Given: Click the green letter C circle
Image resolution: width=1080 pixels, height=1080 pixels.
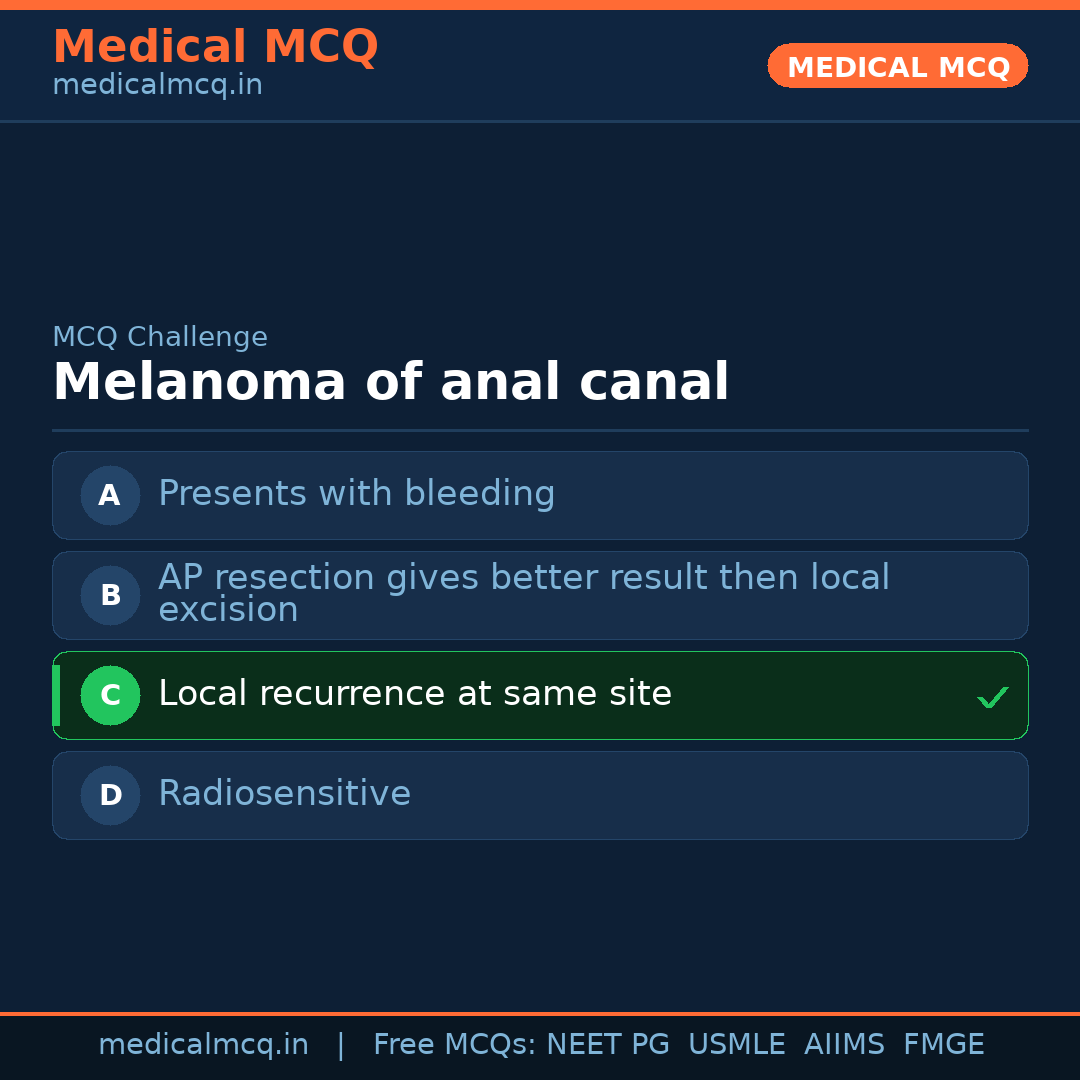Looking at the screenshot, I should click(110, 695).
